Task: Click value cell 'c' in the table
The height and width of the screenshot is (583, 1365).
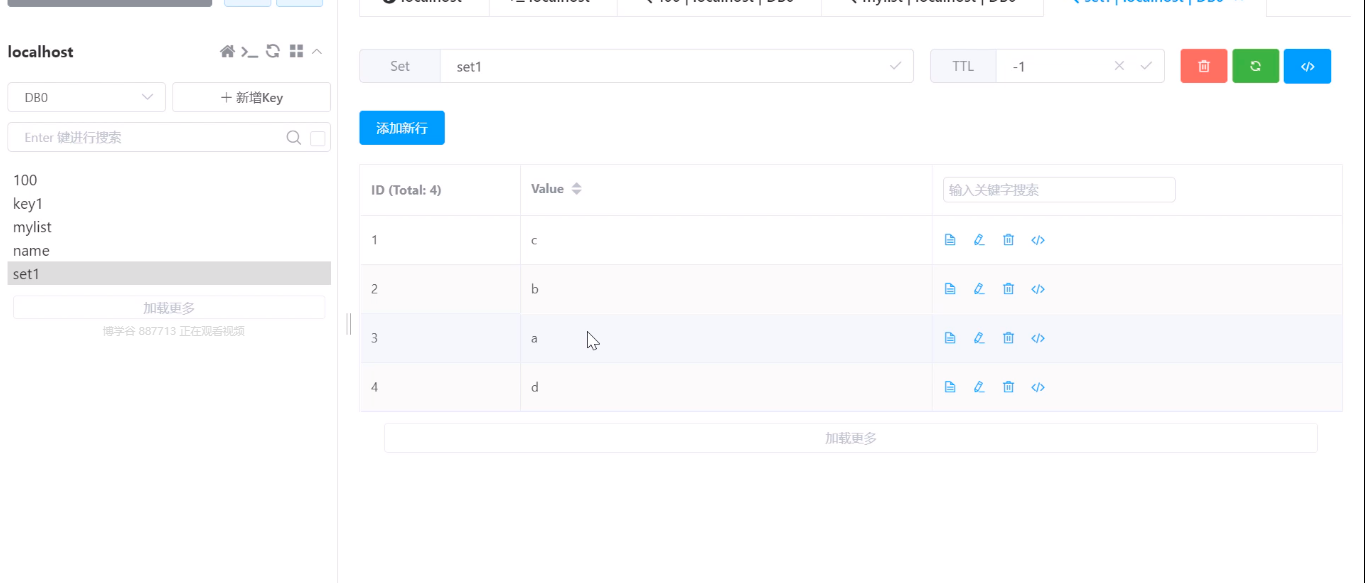Action: (x=726, y=240)
